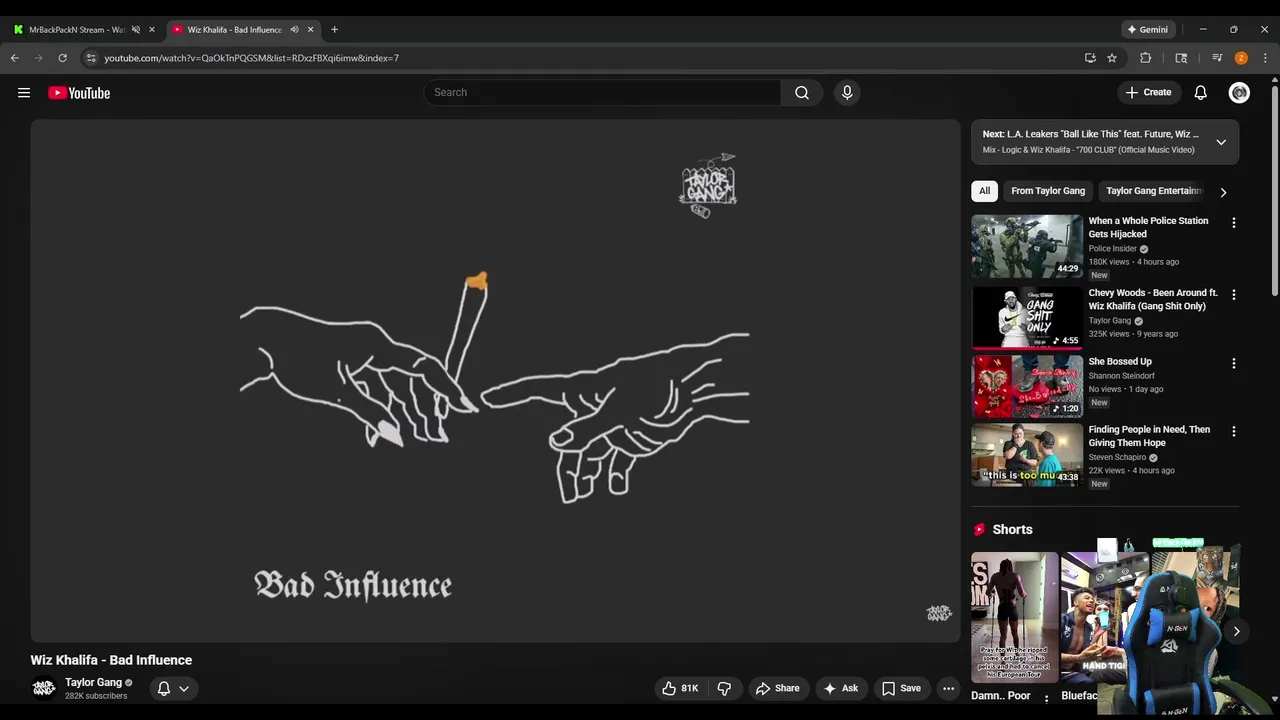Image resolution: width=1280 pixels, height=720 pixels.
Task: Go back with browser back arrow
Action: click(15, 58)
